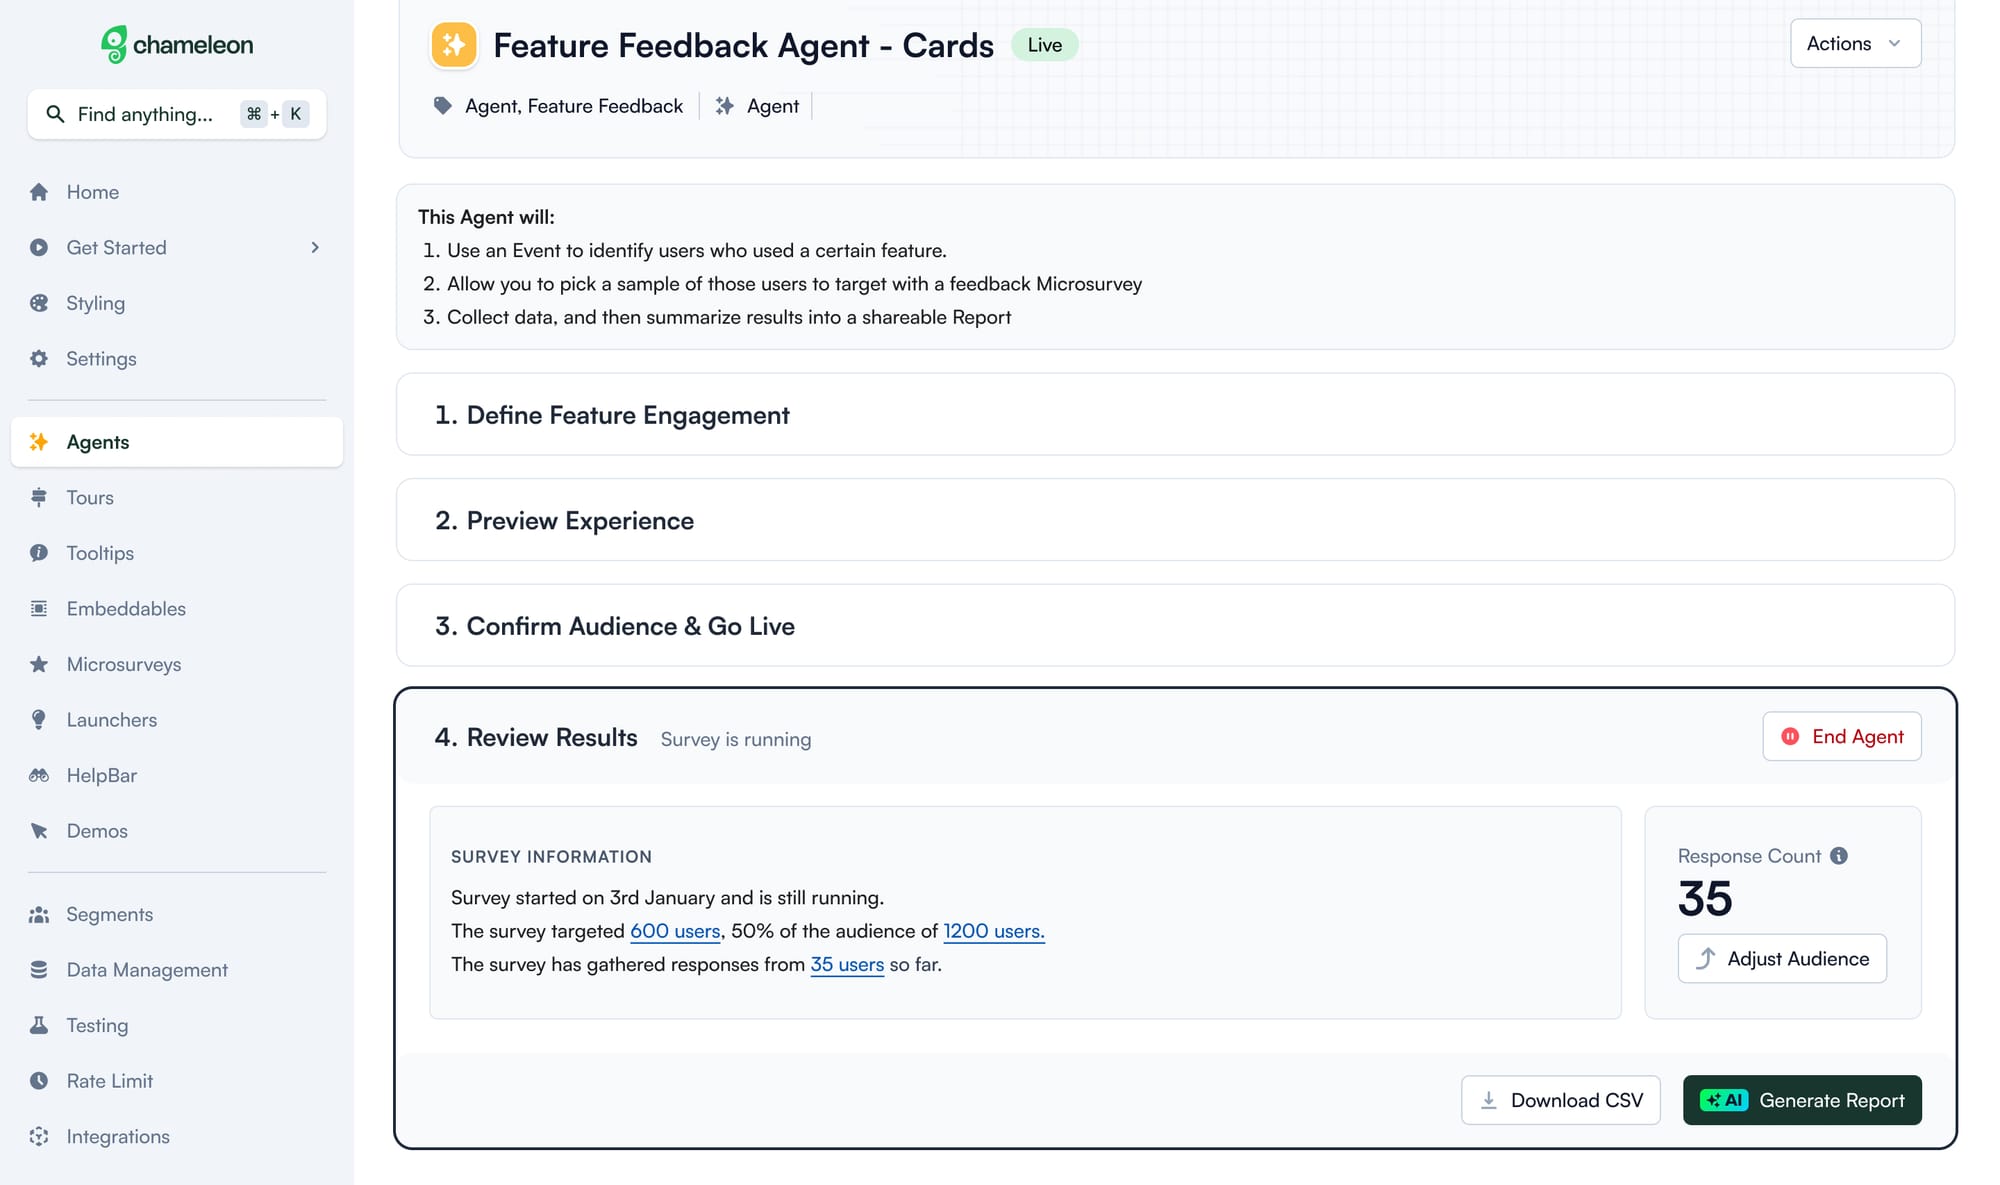Click the Testing flask icon
The height and width of the screenshot is (1185, 2000).
[x=39, y=1025]
